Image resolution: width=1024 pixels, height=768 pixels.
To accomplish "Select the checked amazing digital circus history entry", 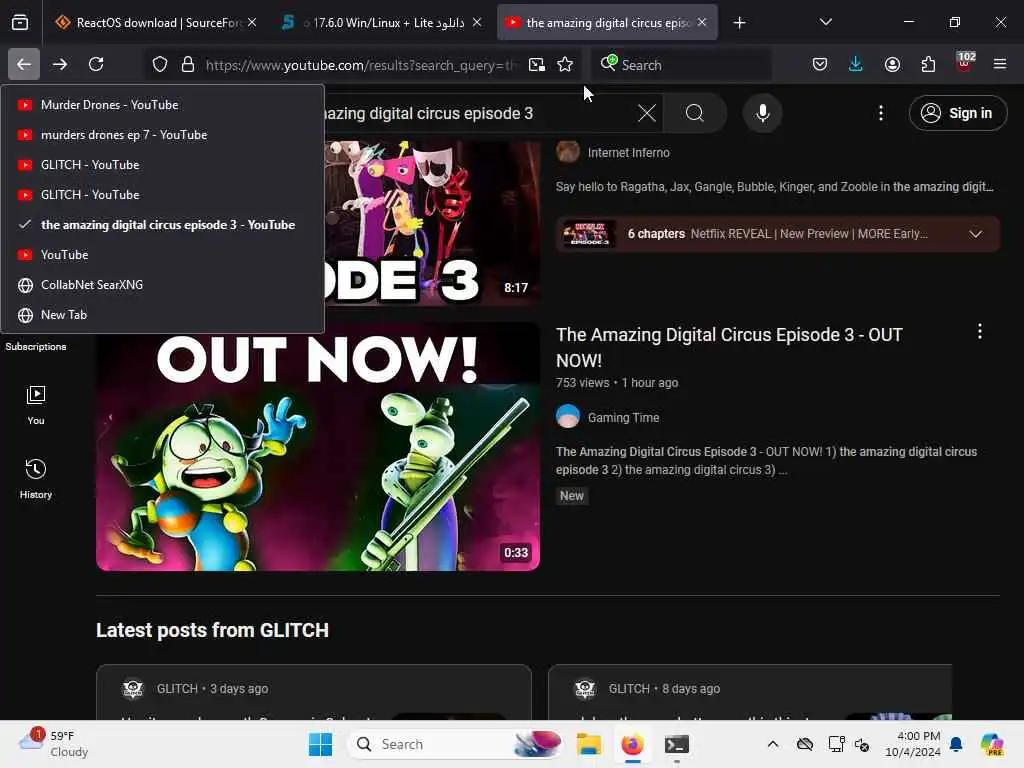I will coord(163,225).
